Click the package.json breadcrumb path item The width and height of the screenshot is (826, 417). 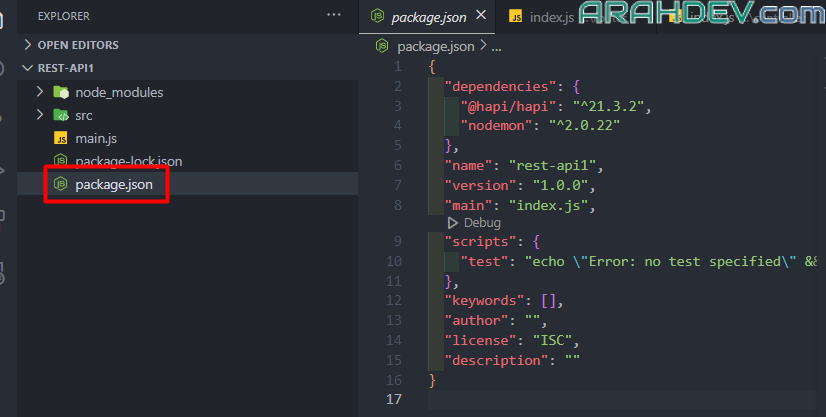(x=437, y=46)
